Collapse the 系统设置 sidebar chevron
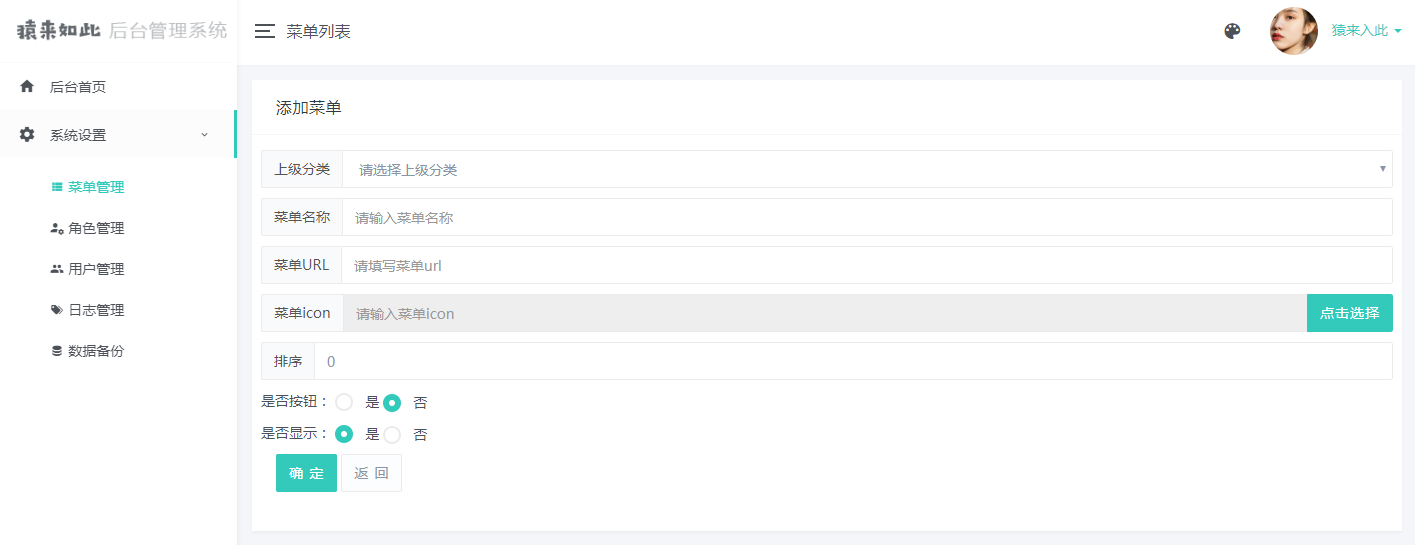 coord(204,135)
